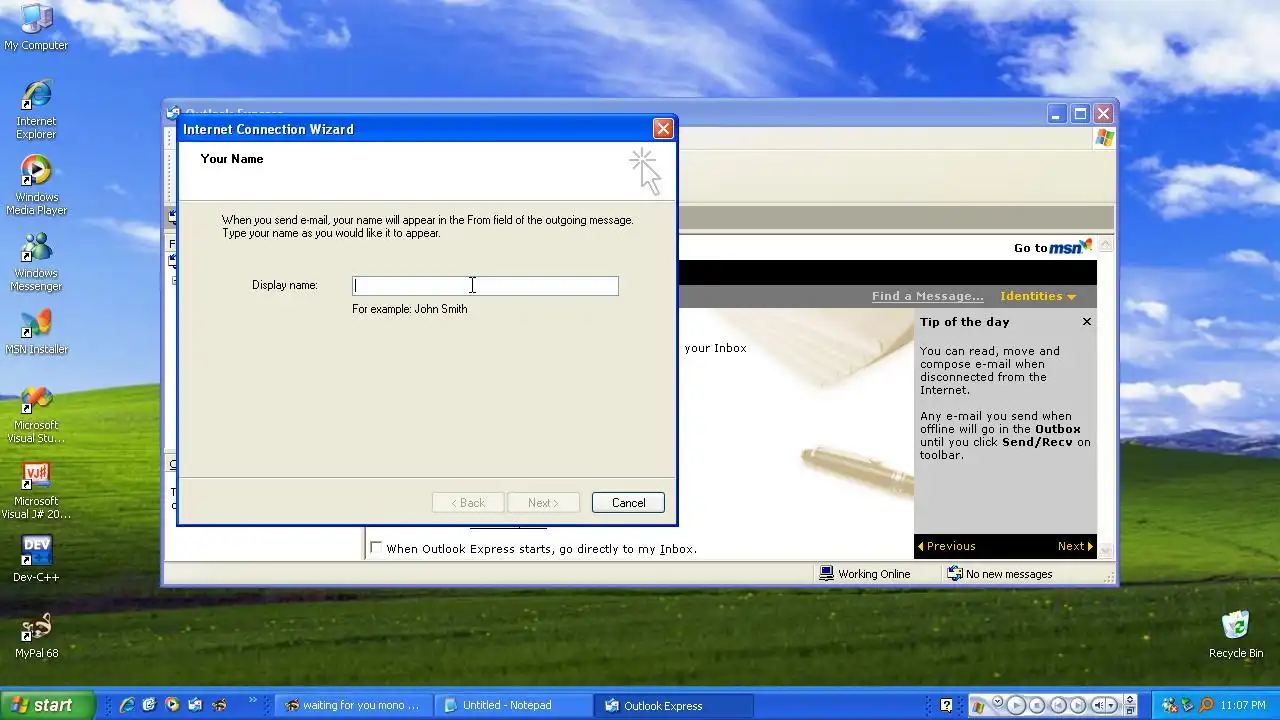The height and width of the screenshot is (720, 1280).
Task: Open the taskbar media player quick-access menu
Action: pos(998,701)
